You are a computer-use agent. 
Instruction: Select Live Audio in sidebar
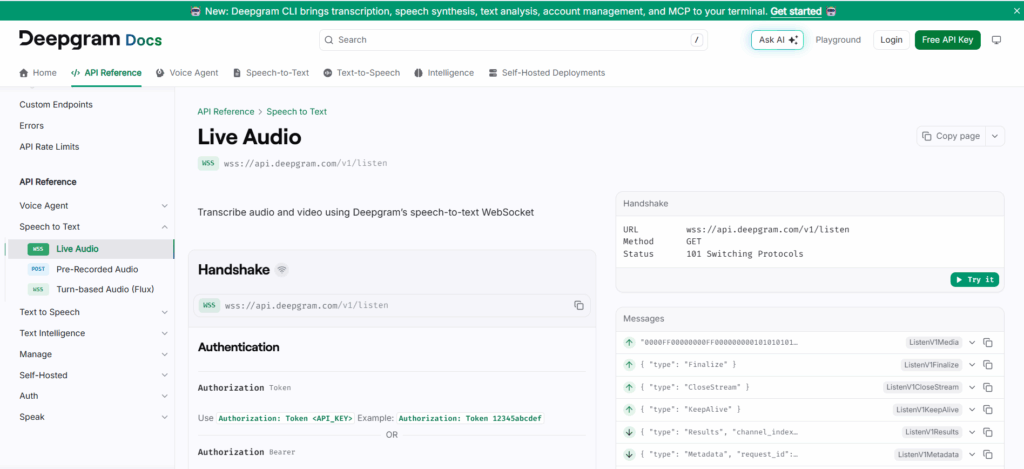(91, 249)
